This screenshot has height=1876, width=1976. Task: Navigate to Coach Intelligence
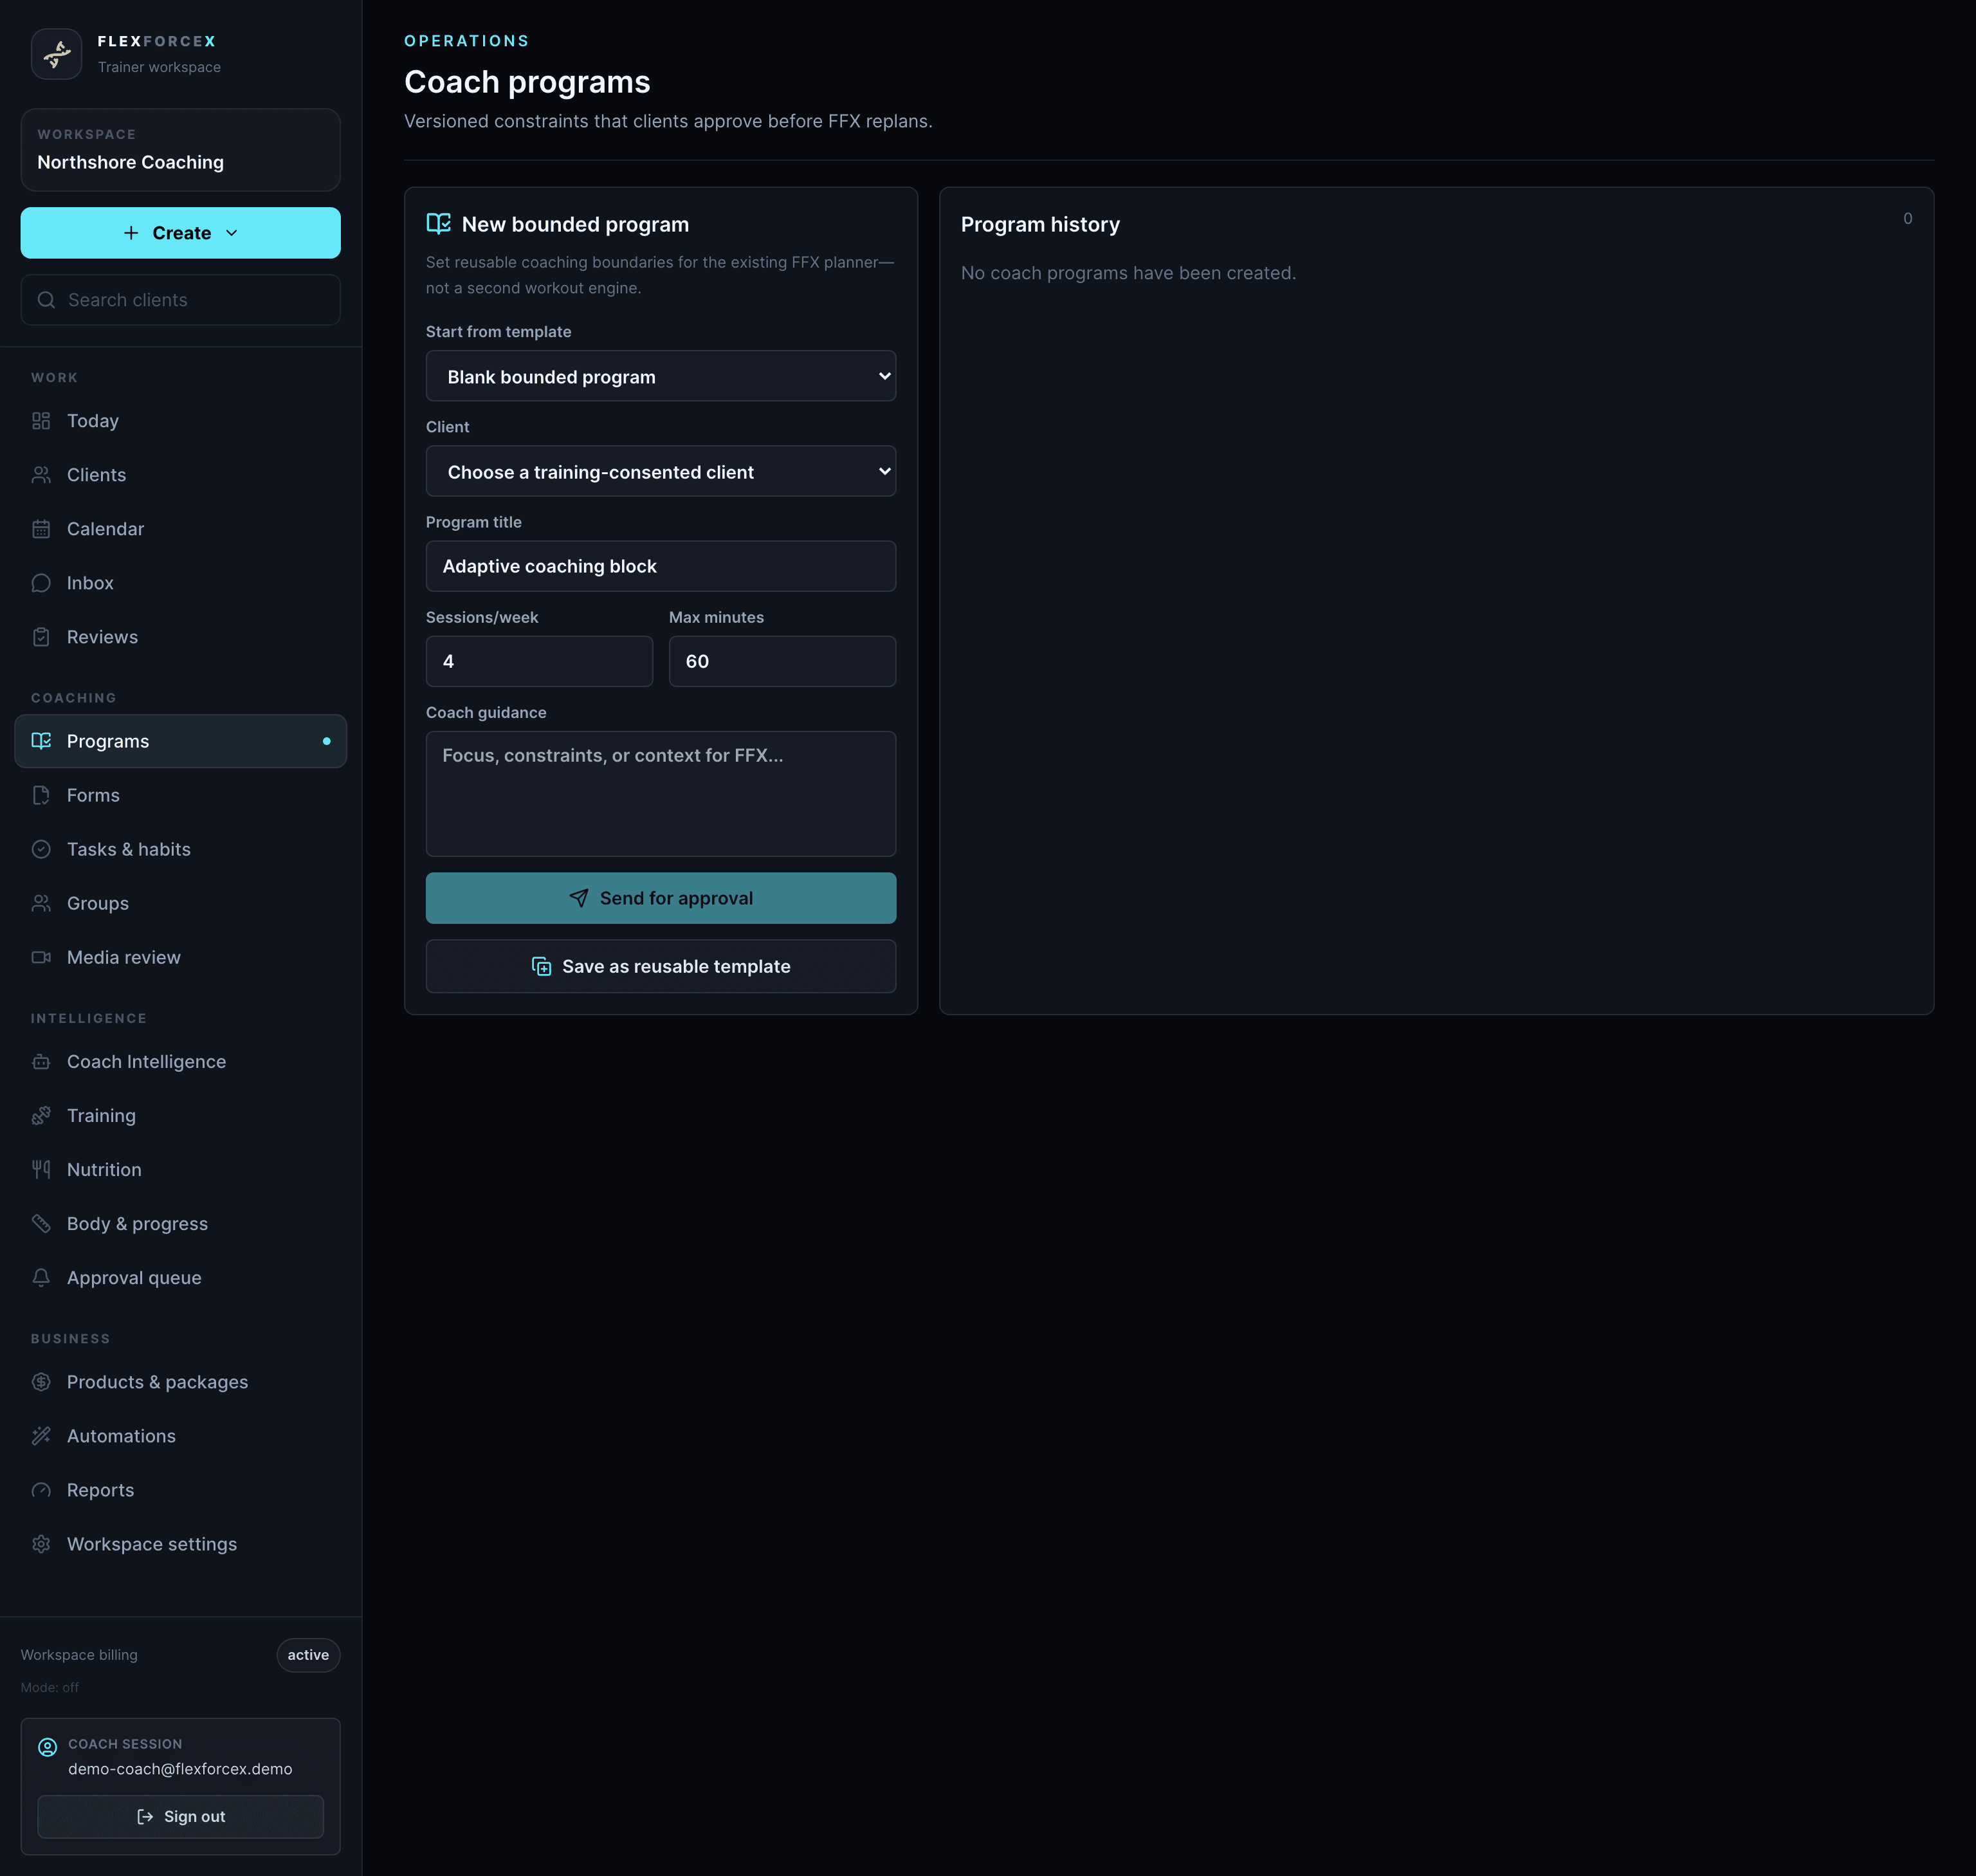180,1062
